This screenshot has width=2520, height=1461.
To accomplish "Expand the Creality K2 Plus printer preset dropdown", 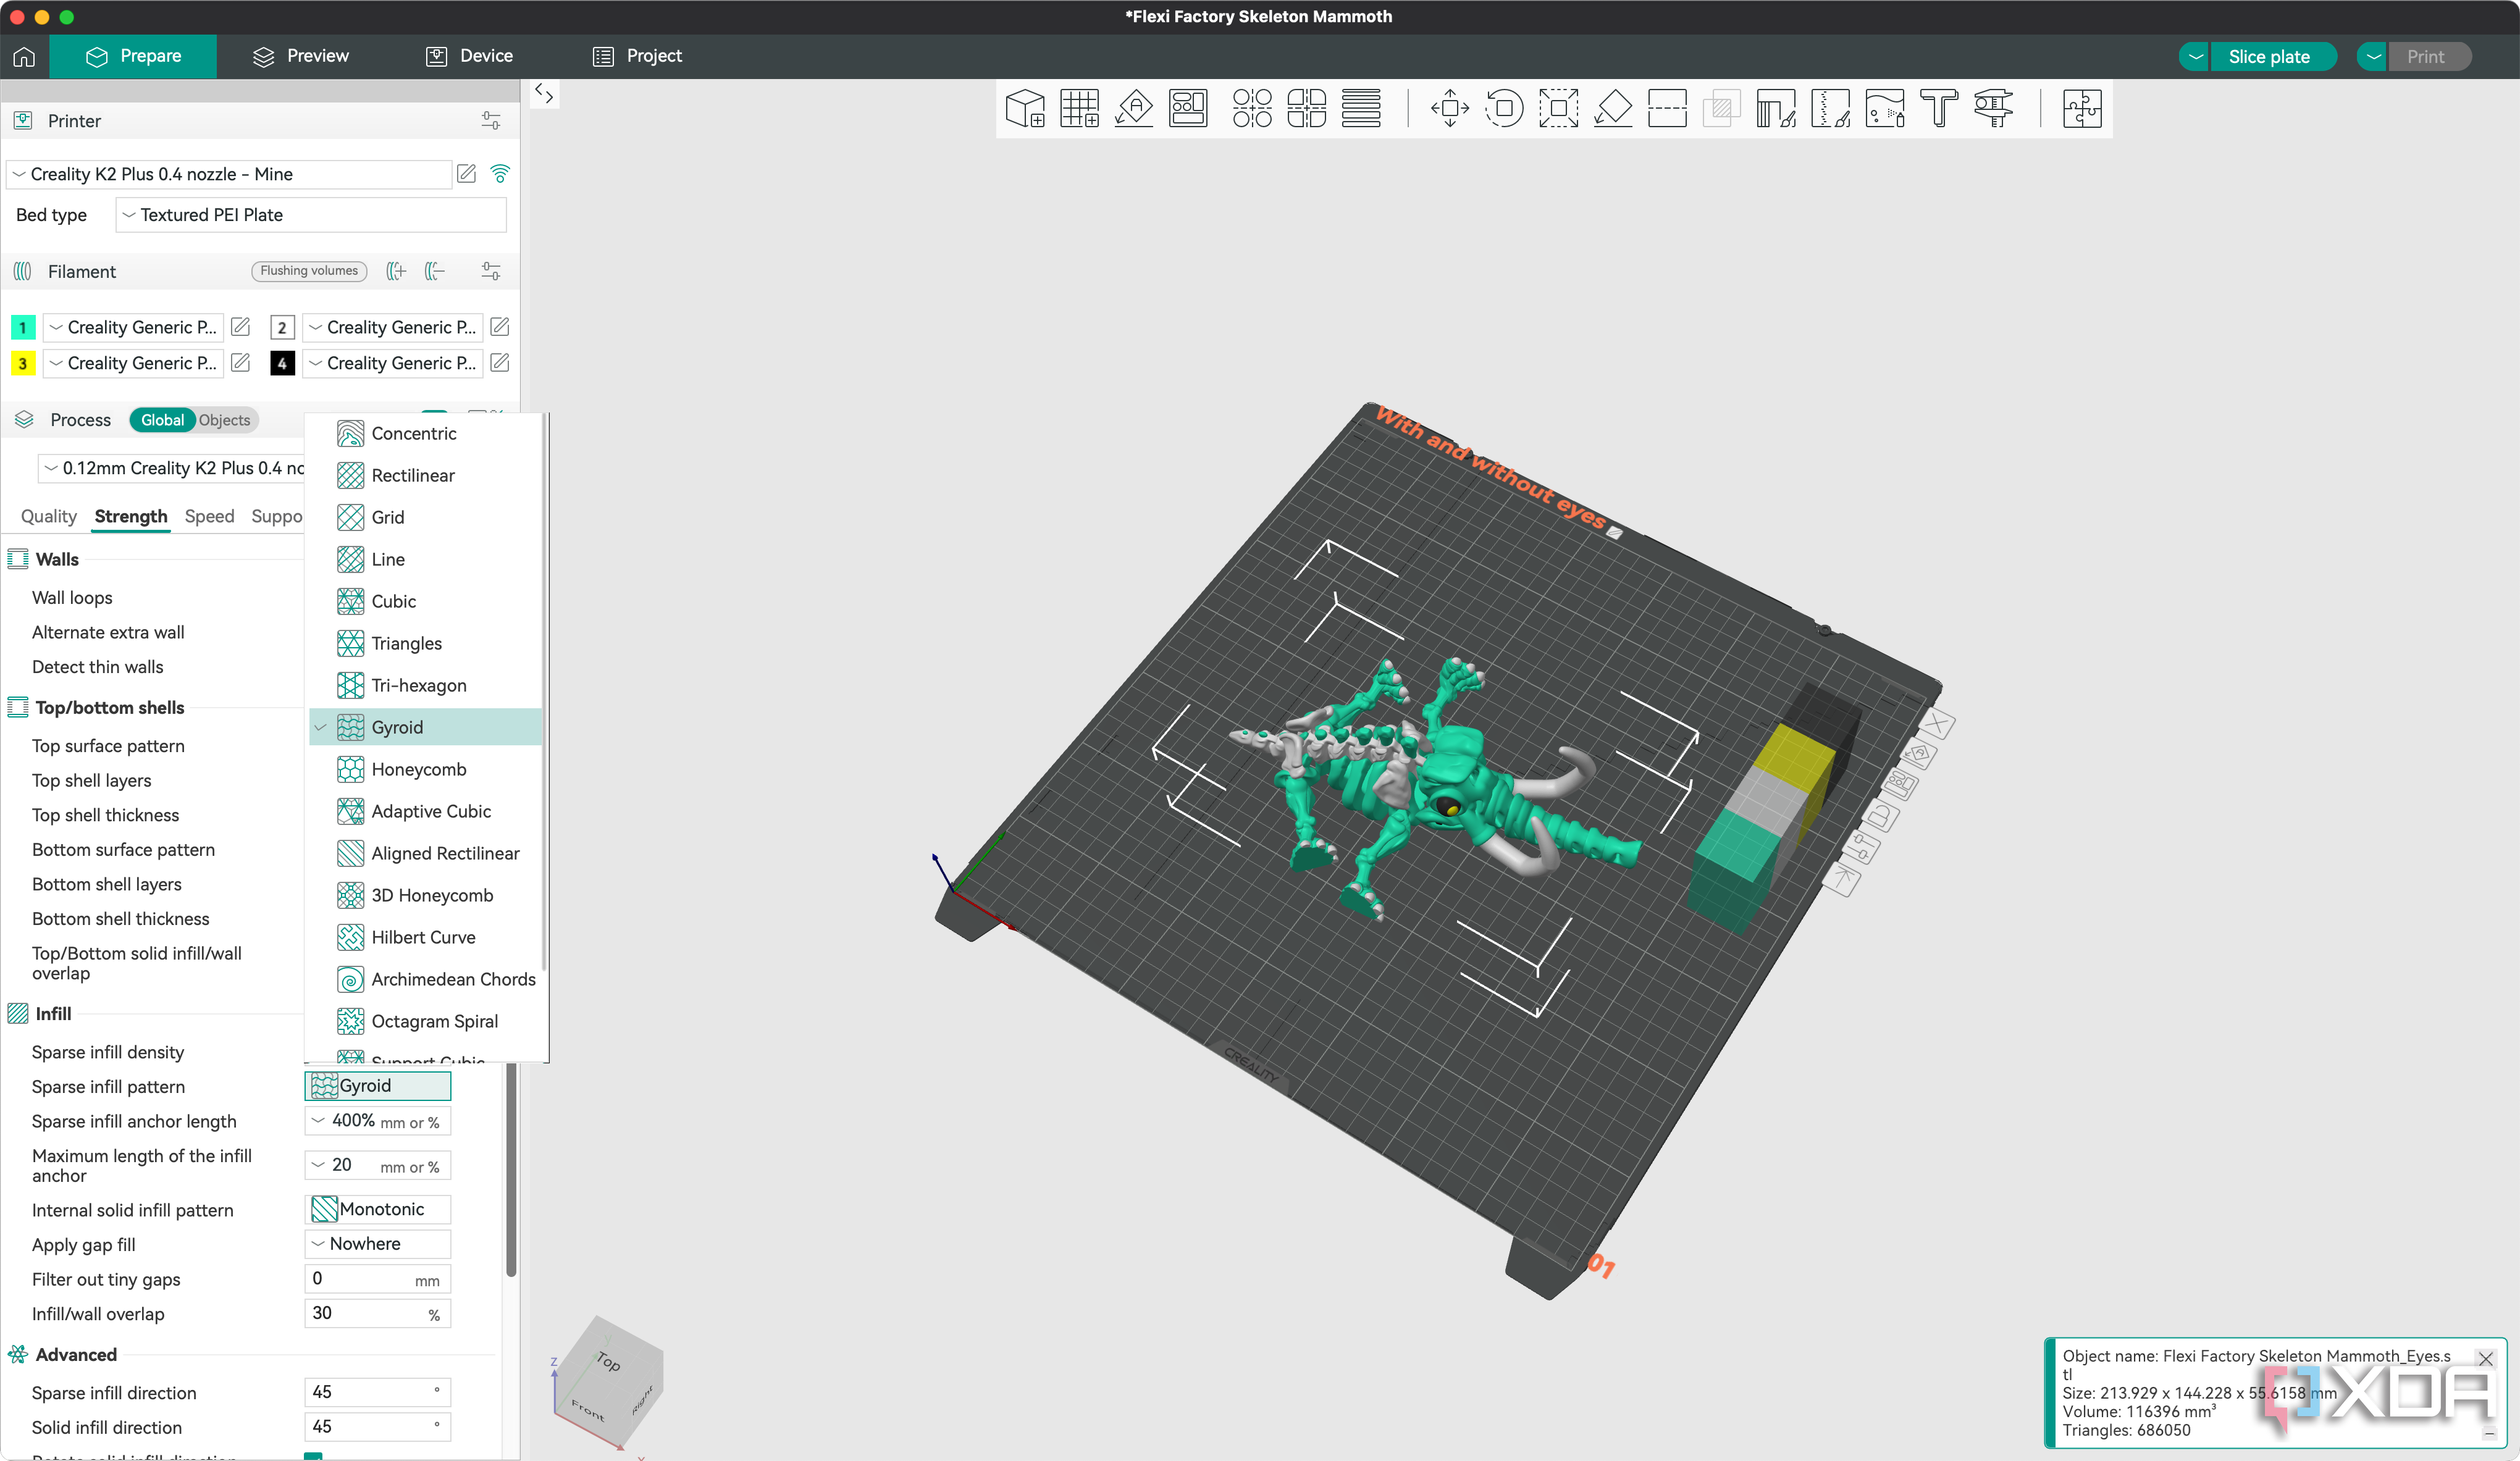I will coord(230,174).
